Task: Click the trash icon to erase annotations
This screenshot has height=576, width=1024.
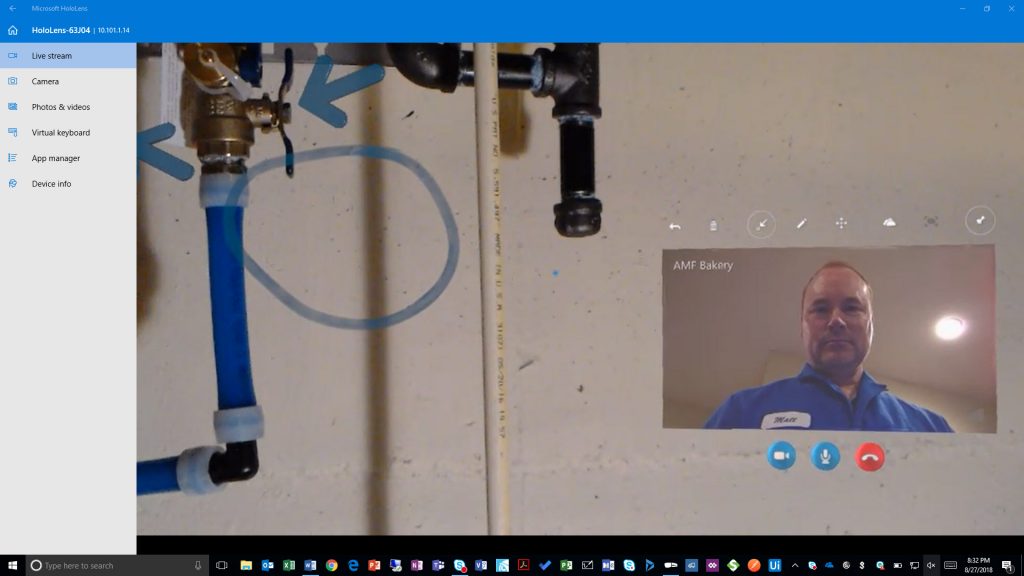Action: [713, 225]
